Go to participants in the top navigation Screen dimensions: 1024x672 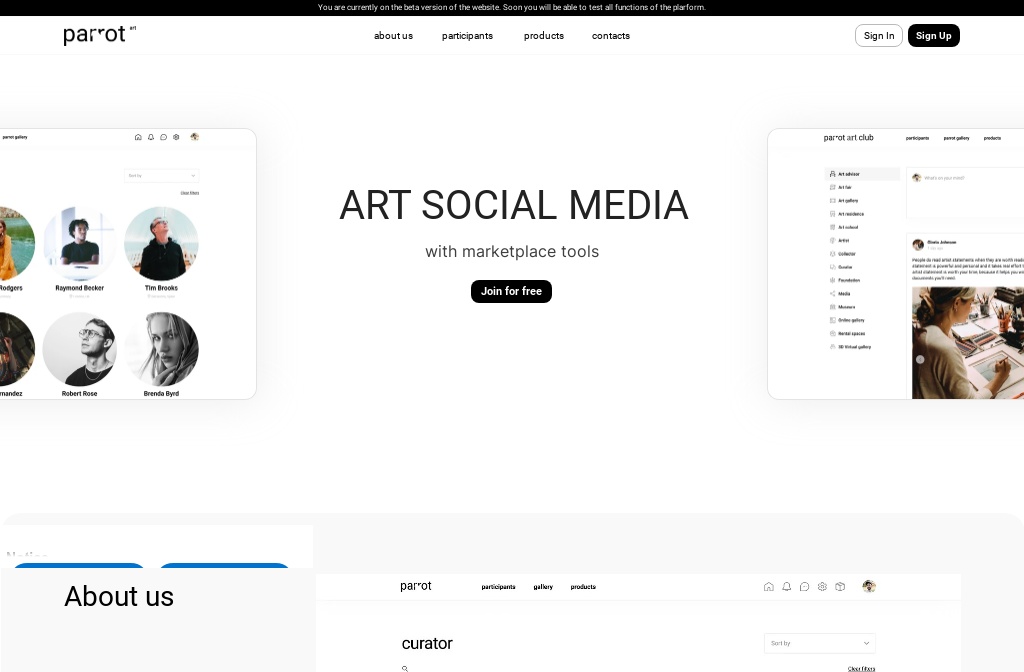(x=467, y=36)
